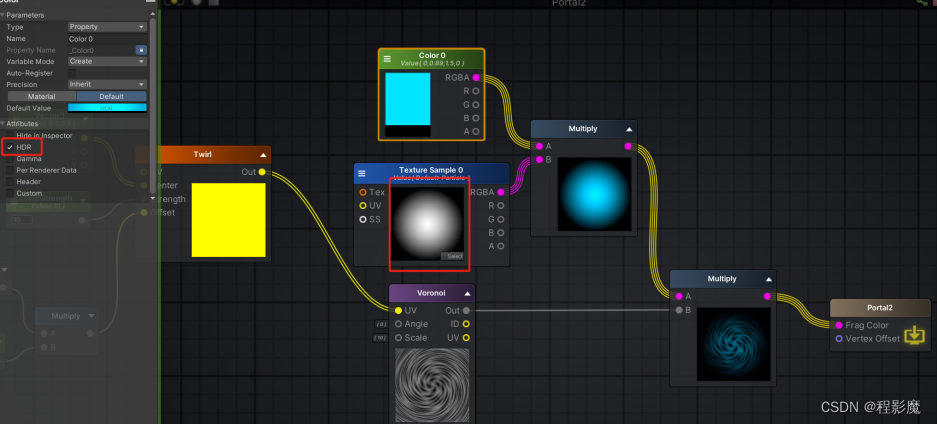Click the Out port on the Twirl node
This screenshot has height=424, width=937.
(x=262, y=172)
